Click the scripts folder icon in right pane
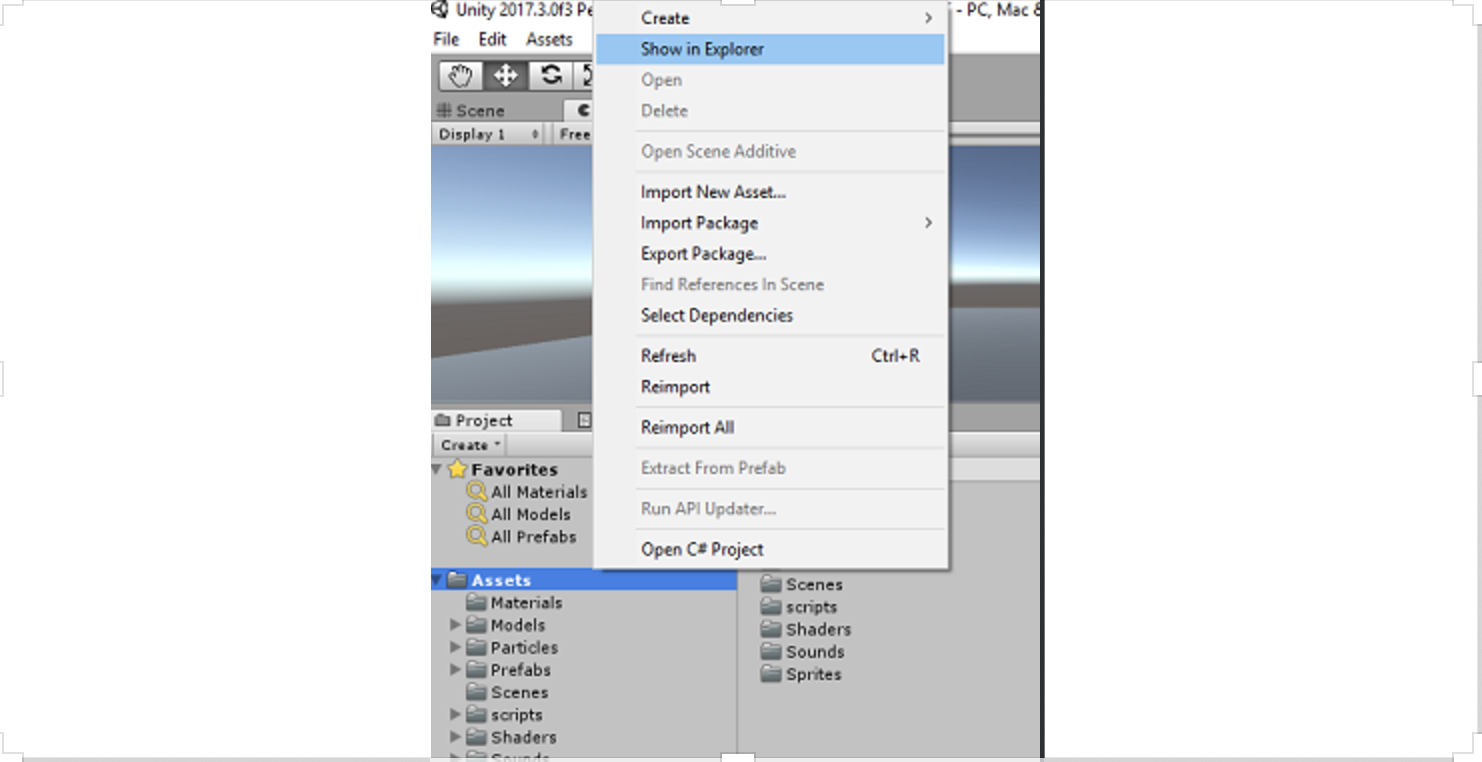1482x762 pixels. tap(770, 607)
